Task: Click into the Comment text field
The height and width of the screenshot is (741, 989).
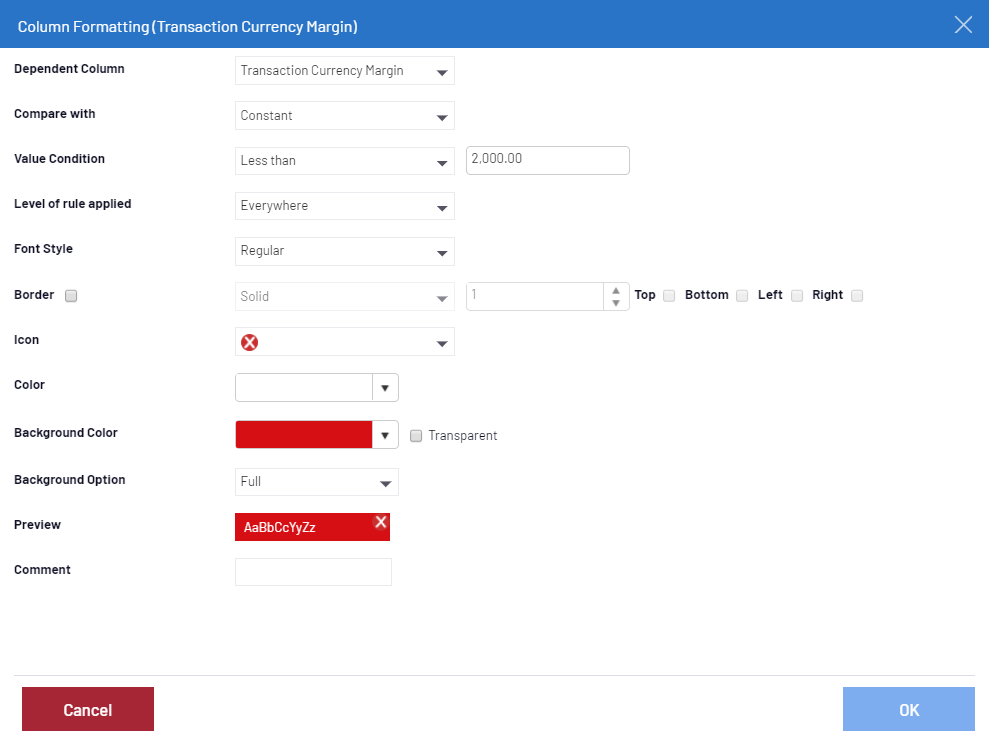Action: (313, 572)
